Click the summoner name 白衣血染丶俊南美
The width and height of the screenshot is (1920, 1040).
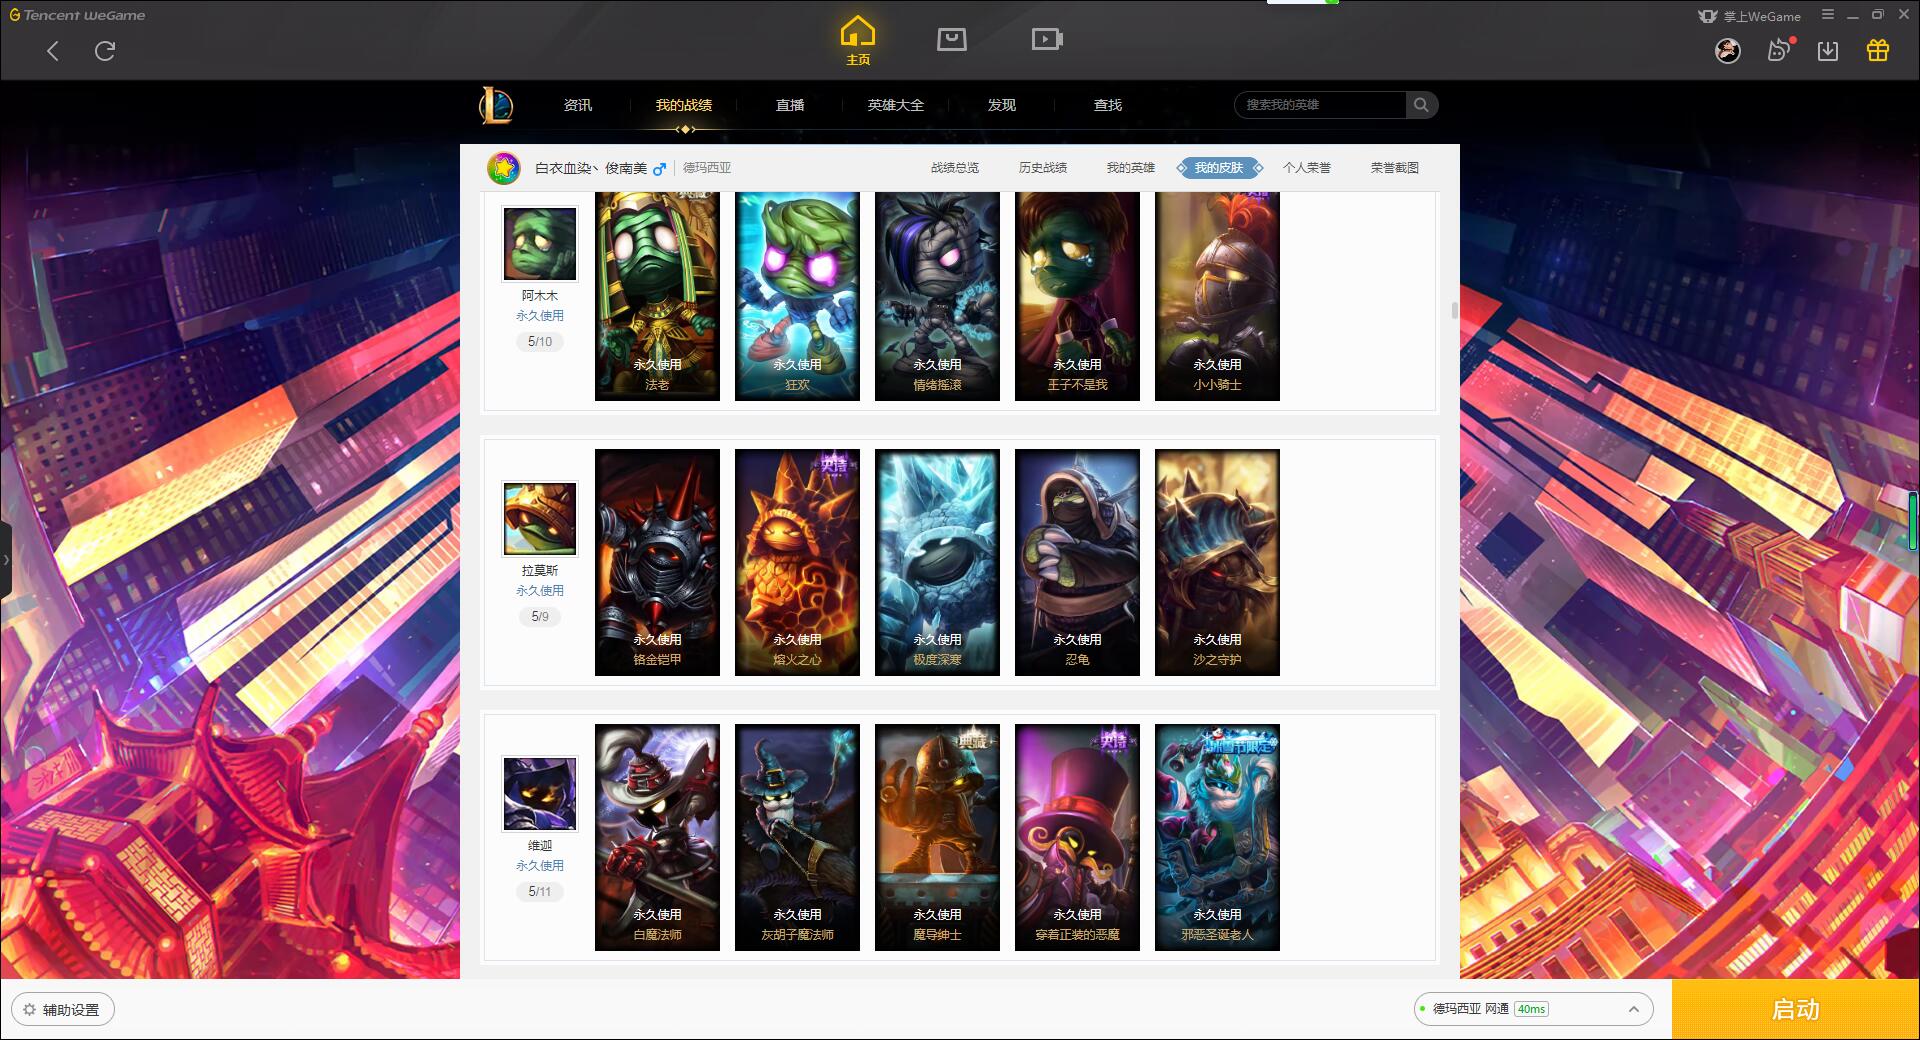[591, 168]
